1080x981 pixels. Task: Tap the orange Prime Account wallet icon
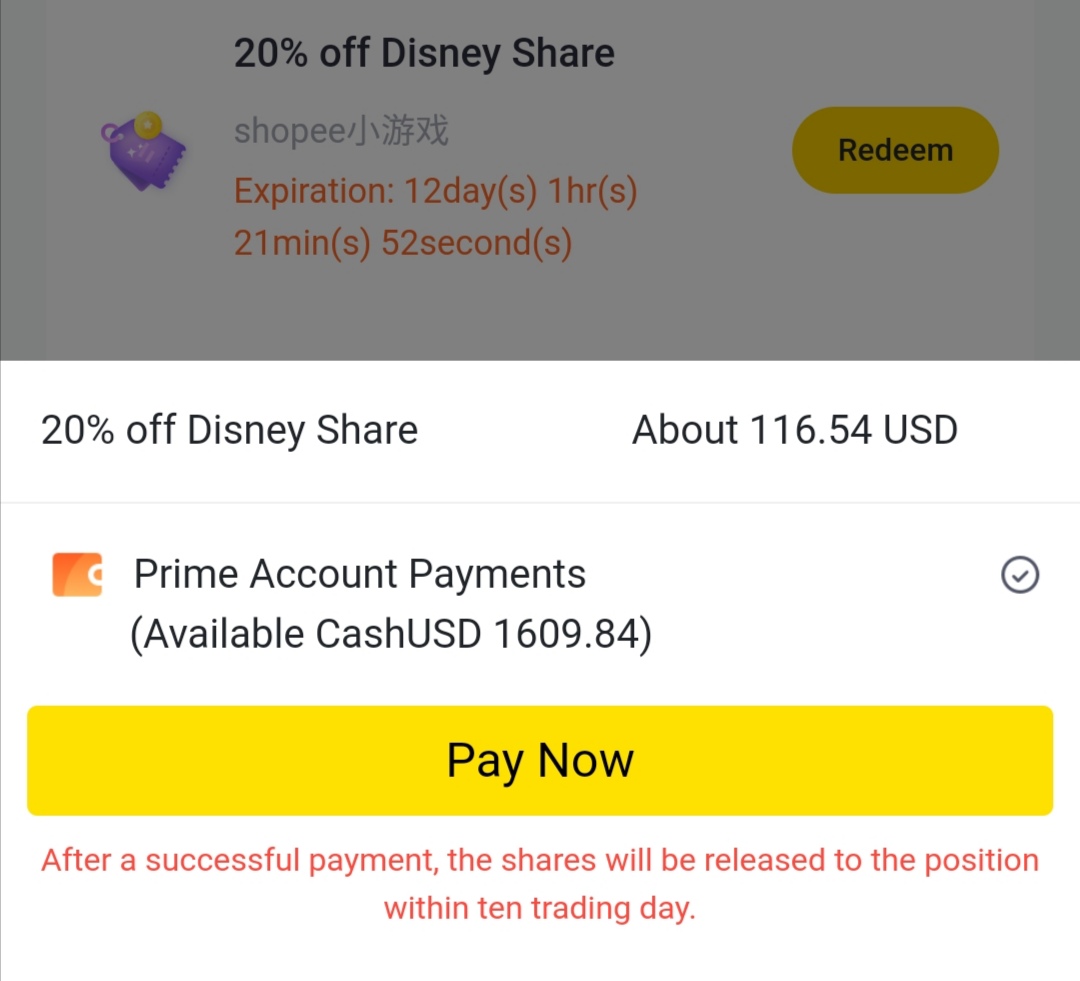(x=77, y=575)
